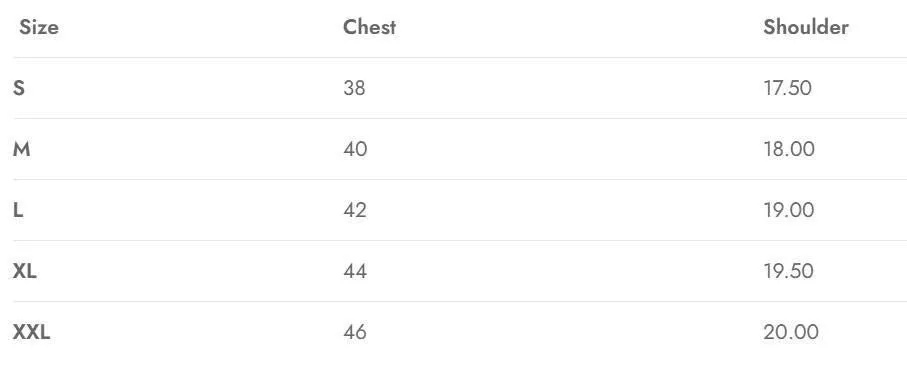Select the L size row label
Image resolution: width=907 pixels, height=385 pixels.
(18, 210)
